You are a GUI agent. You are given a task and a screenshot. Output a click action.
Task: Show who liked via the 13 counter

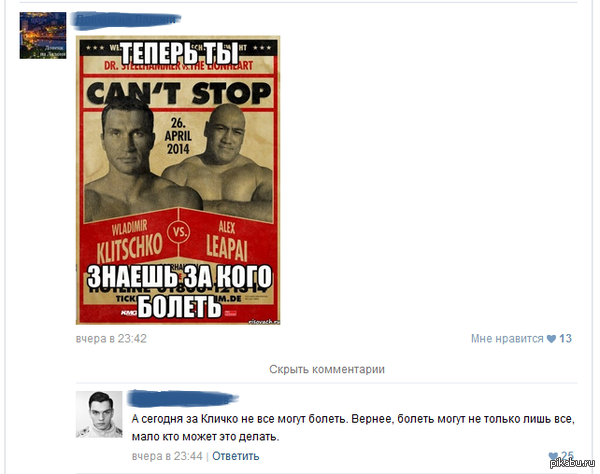tap(565, 339)
